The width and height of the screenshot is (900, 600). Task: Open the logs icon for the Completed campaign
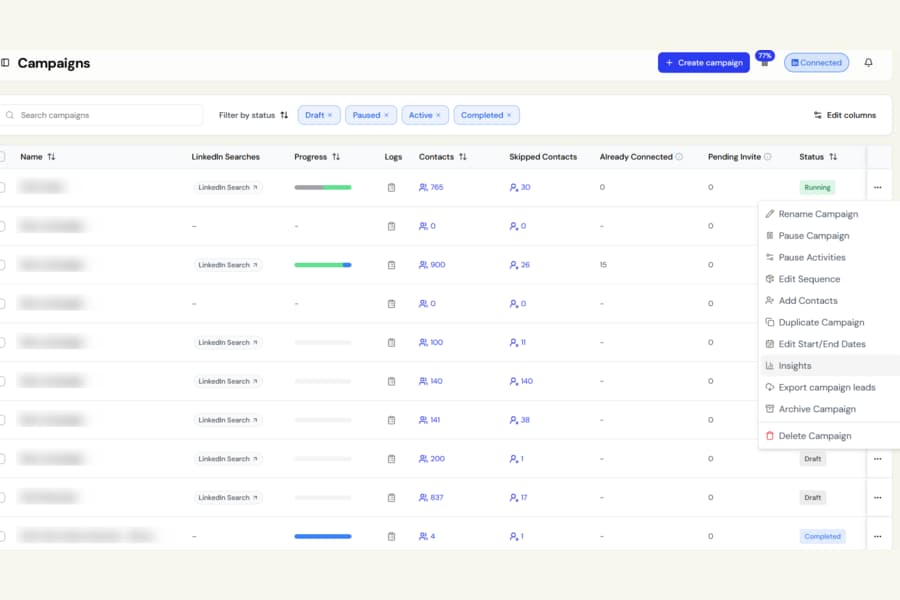[391, 536]
